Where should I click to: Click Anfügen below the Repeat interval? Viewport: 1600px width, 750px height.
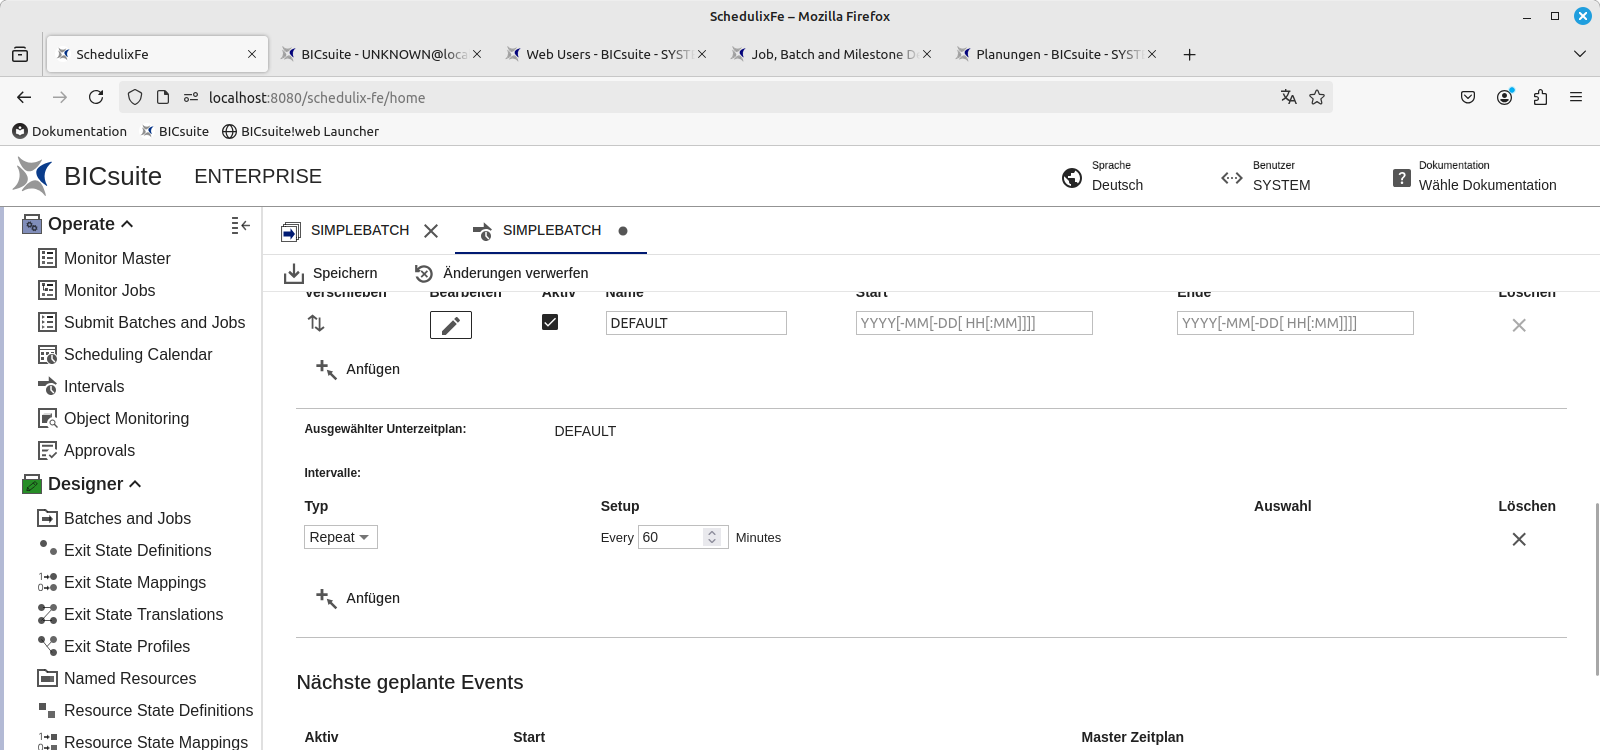(x=358, y=598)
